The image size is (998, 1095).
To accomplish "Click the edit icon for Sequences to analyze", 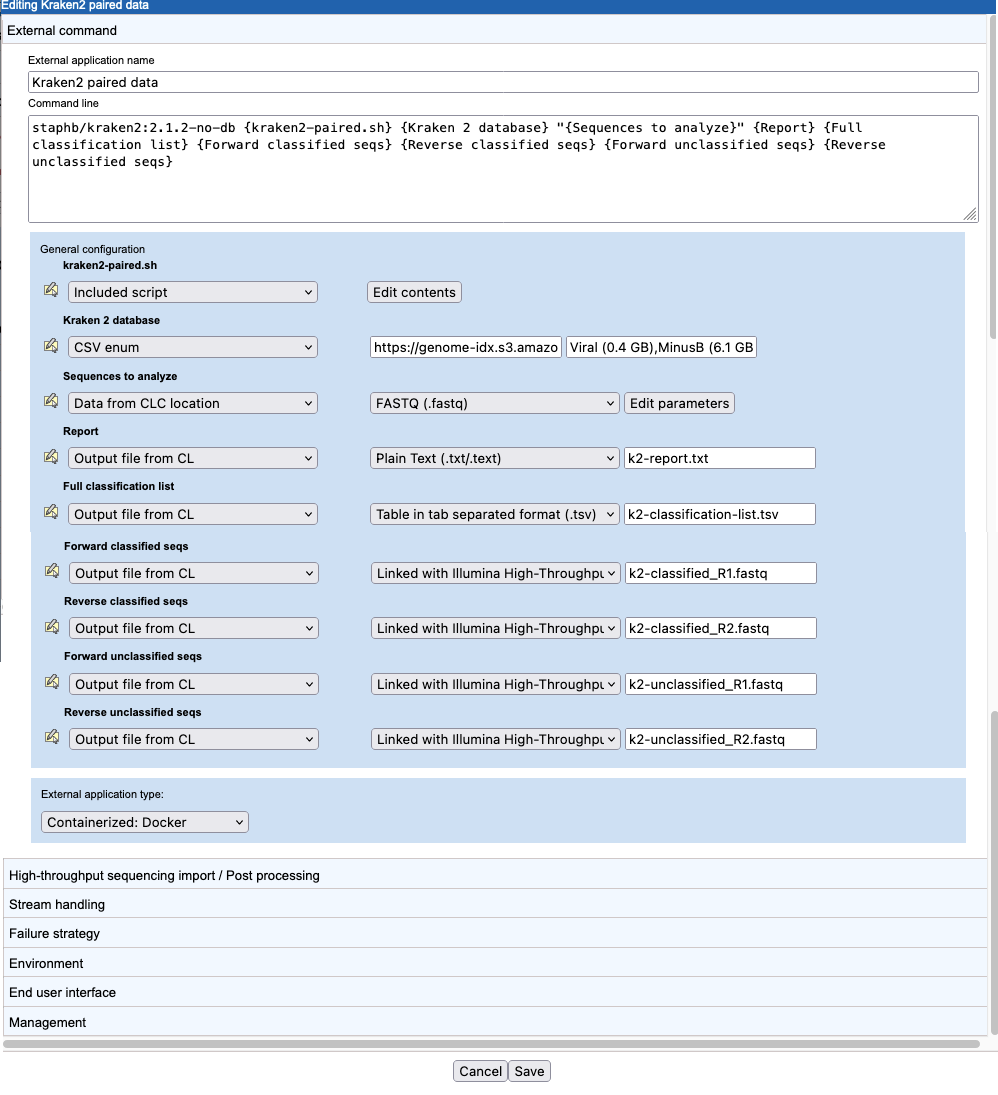I will (52, 400).
